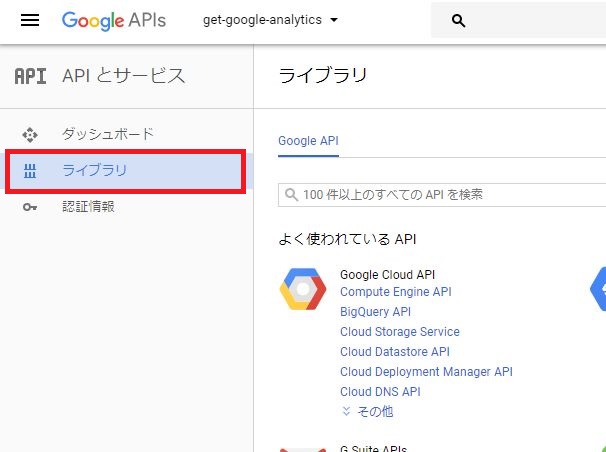Click the 認証情報 key icon
This screenshot has width=606, height=452.
pos(30,207)
